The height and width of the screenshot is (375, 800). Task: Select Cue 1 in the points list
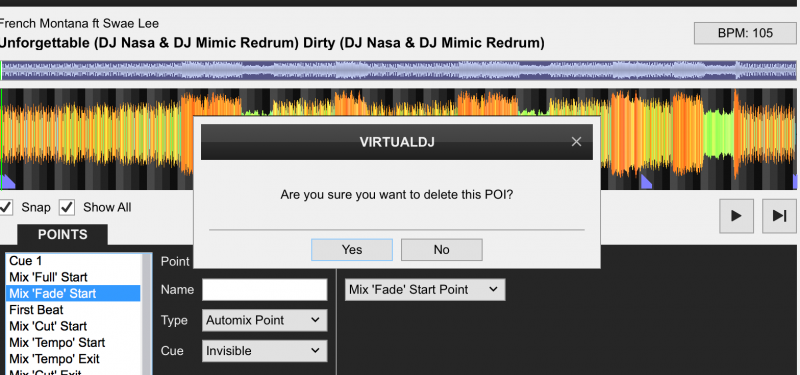click(x=73, y=261)
